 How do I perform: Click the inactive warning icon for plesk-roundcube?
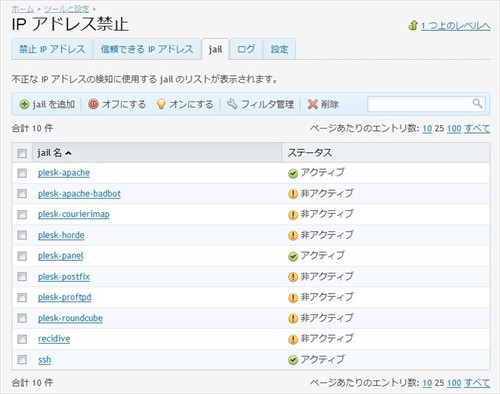[x=293, y=319]
